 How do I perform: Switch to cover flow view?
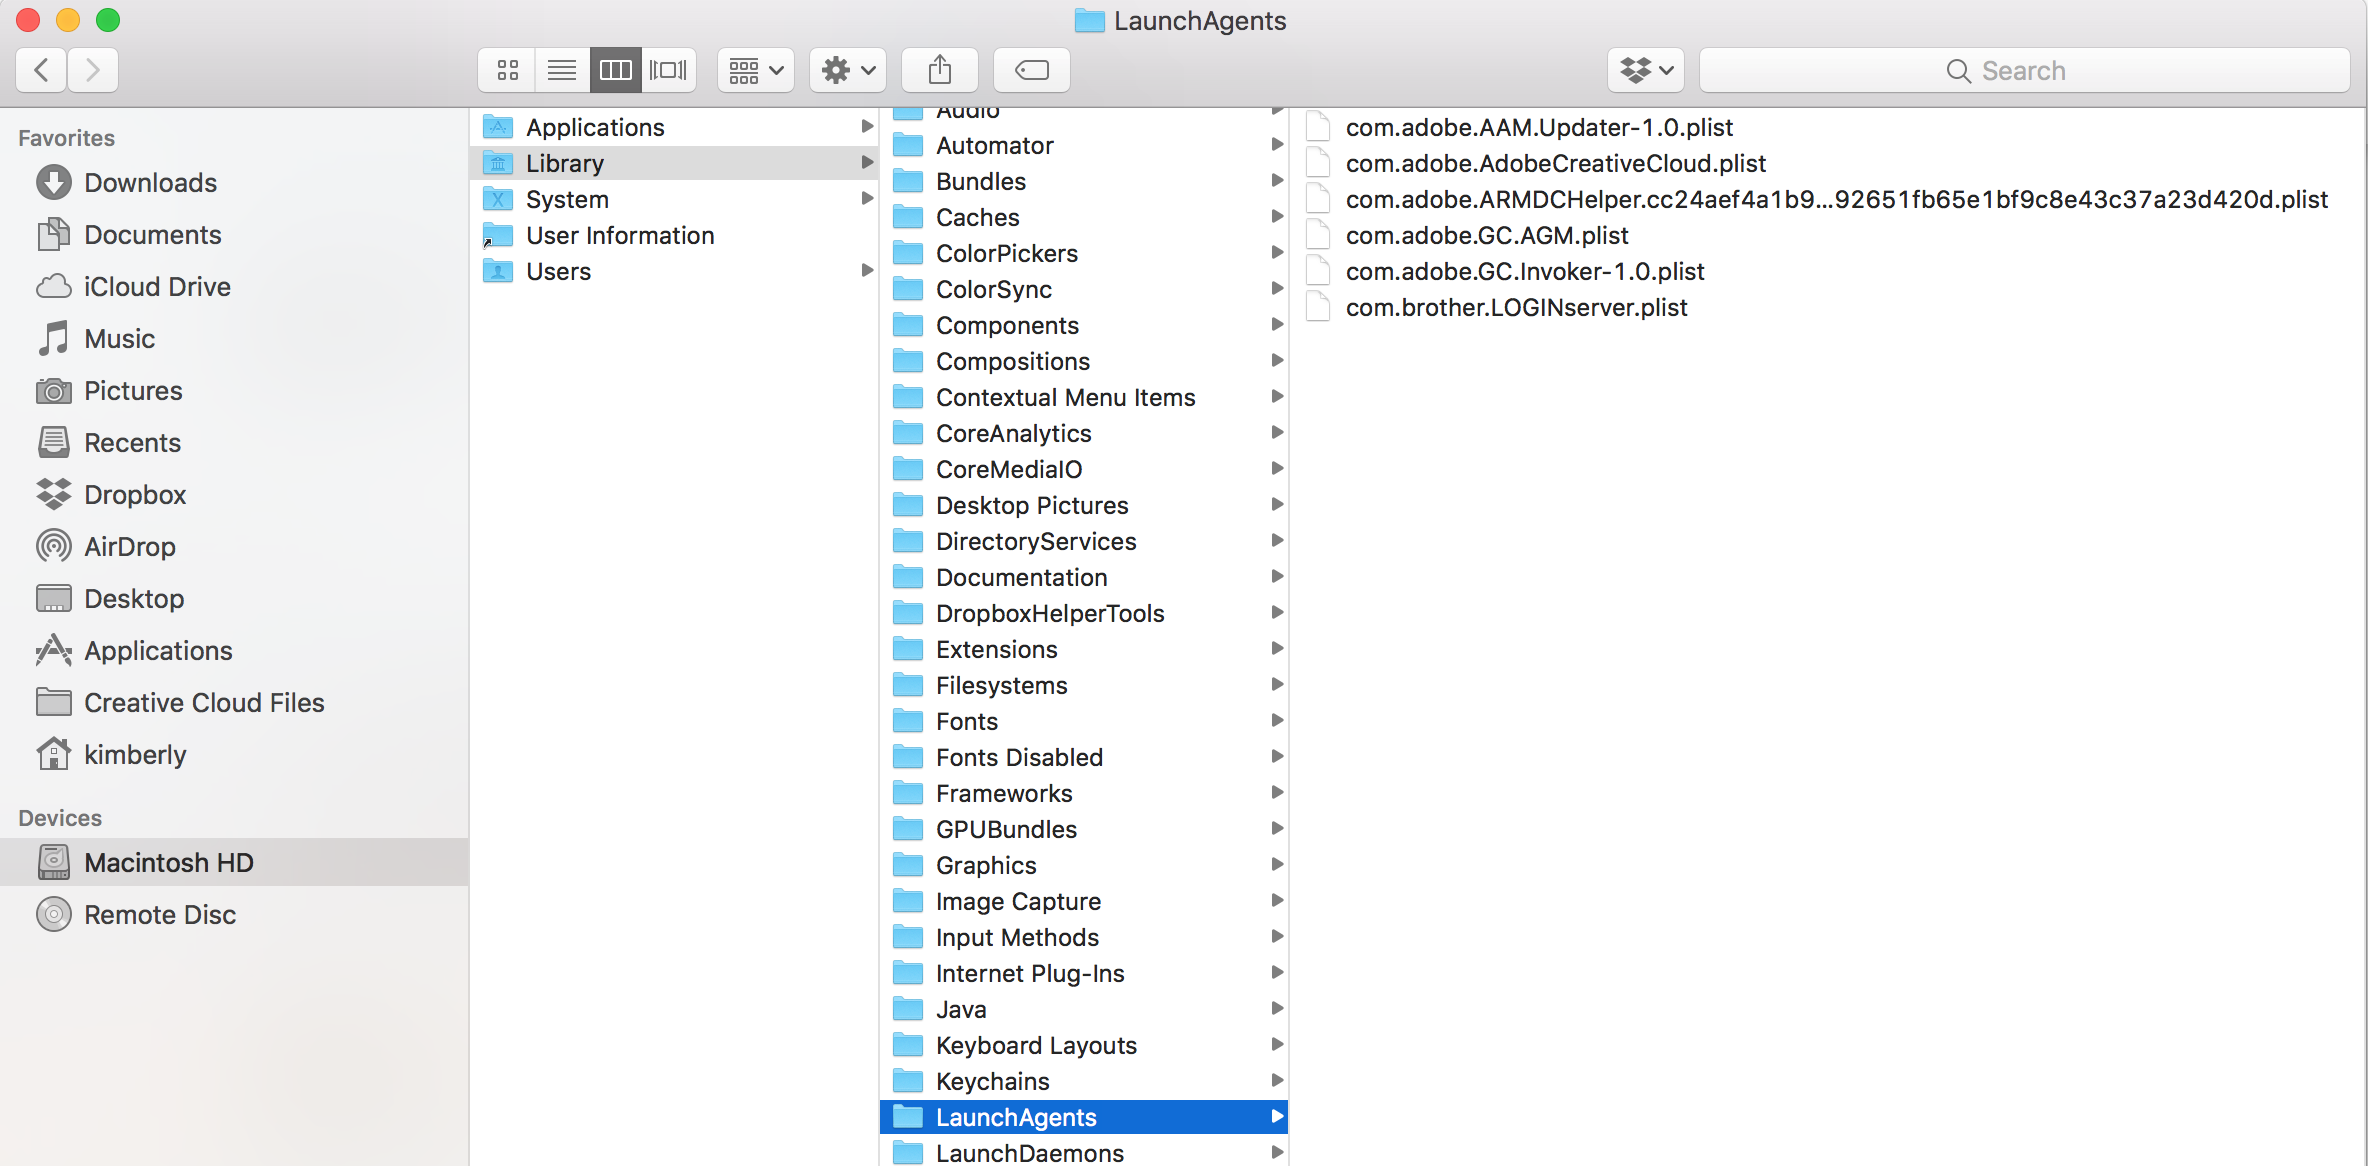tap(668, 70)
